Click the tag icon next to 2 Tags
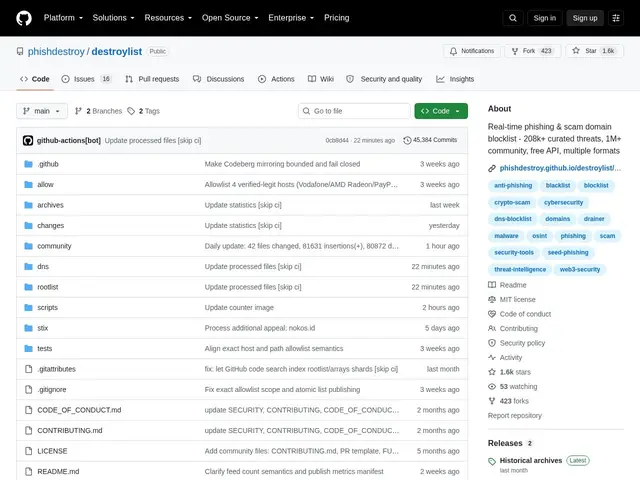Image resolution: width=640 pixels, height=480 pixels. 131,111
